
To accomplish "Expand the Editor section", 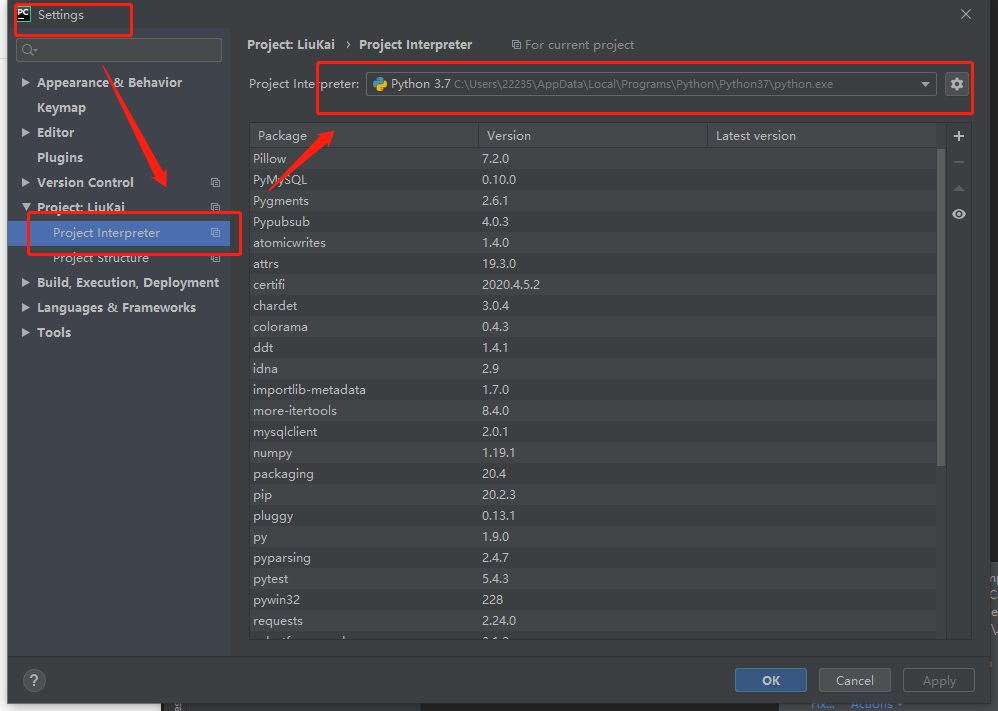I will click(25, 132).
